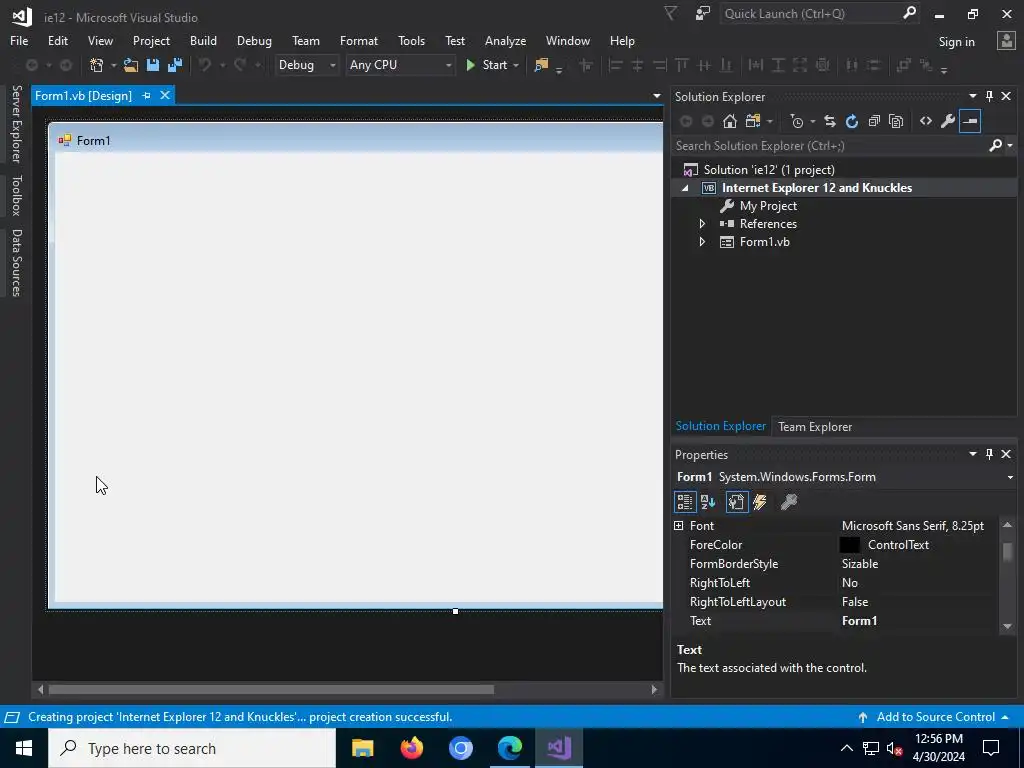The width and height of the screenshot is (1024, 768).
Task: Click the Solution Explorer search magnifier
Action: click(995, 146)
